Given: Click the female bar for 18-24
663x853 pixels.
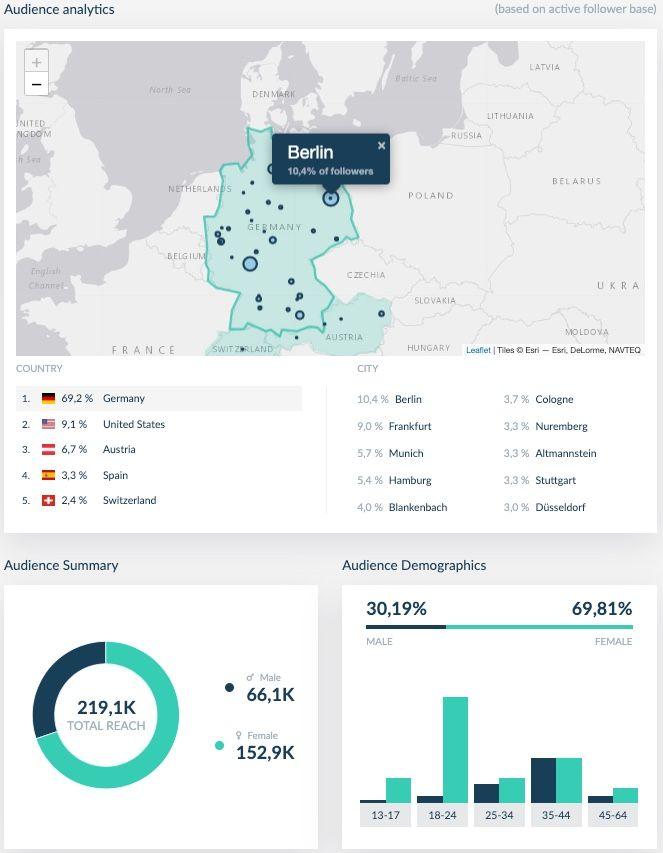Looking at the screenshot, I should point(455,750).
